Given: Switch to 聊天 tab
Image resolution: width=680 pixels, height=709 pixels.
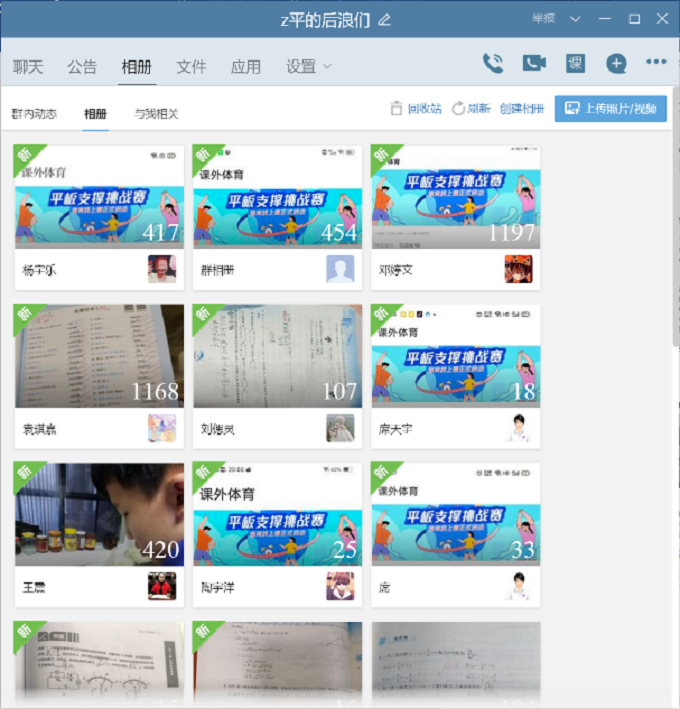Looking at the screenshot, I should click(28, 67).
